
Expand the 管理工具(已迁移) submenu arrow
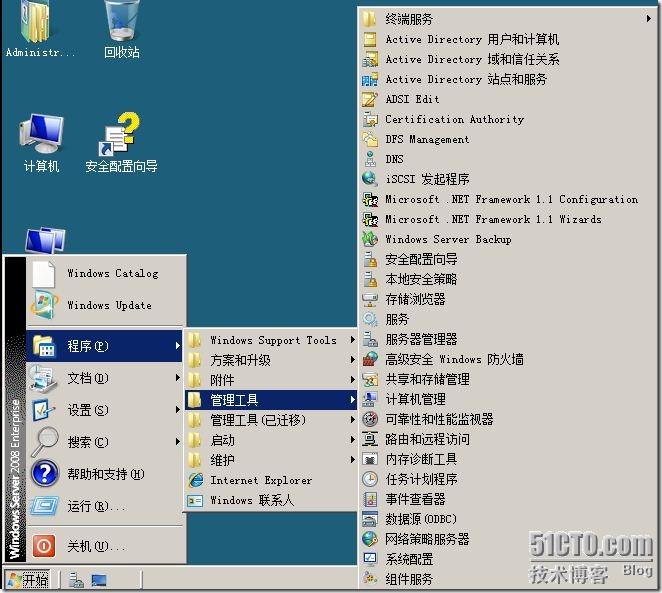pyautogui.click(x=352, y=420)
